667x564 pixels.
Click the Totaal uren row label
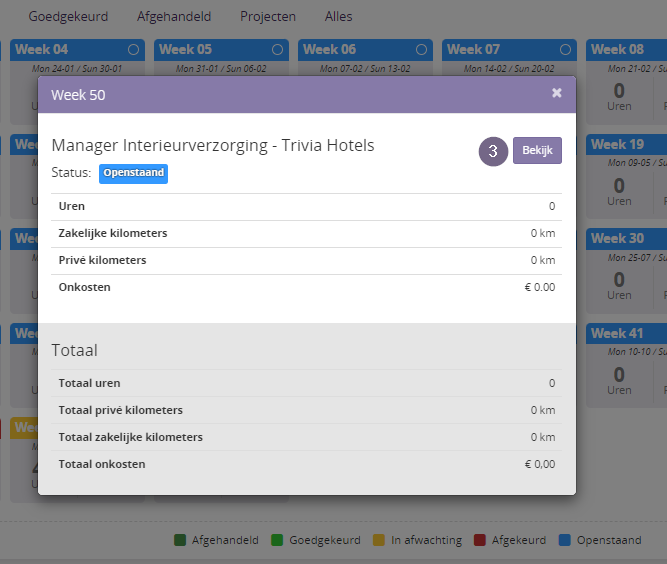click(x=89, y=383)
